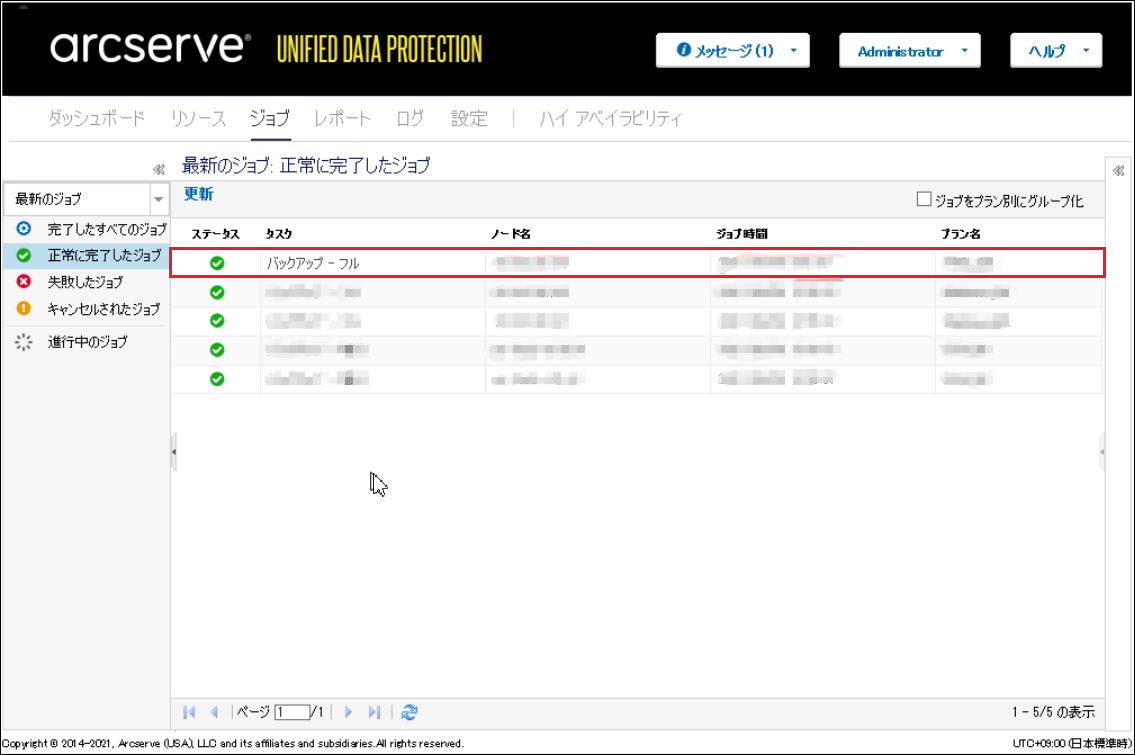1135x755 pixels.
Task: Click the 更新 link
Action: [x=198, y=195]
